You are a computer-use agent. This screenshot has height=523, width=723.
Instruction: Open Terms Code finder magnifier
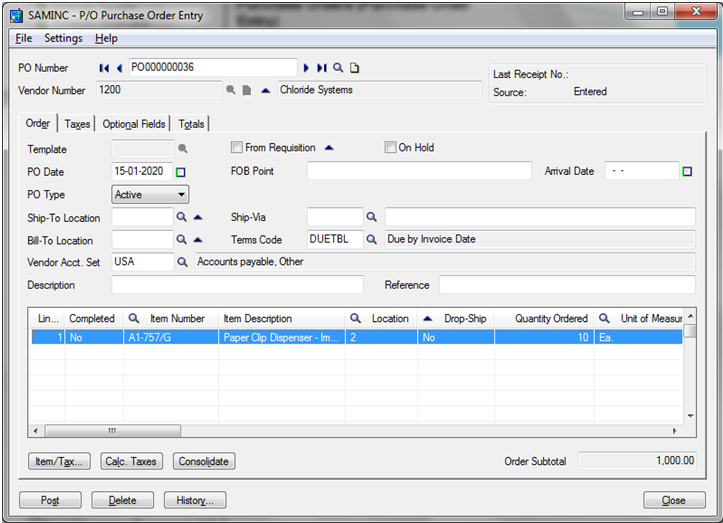pyautogui.click(x=371, y=239)
